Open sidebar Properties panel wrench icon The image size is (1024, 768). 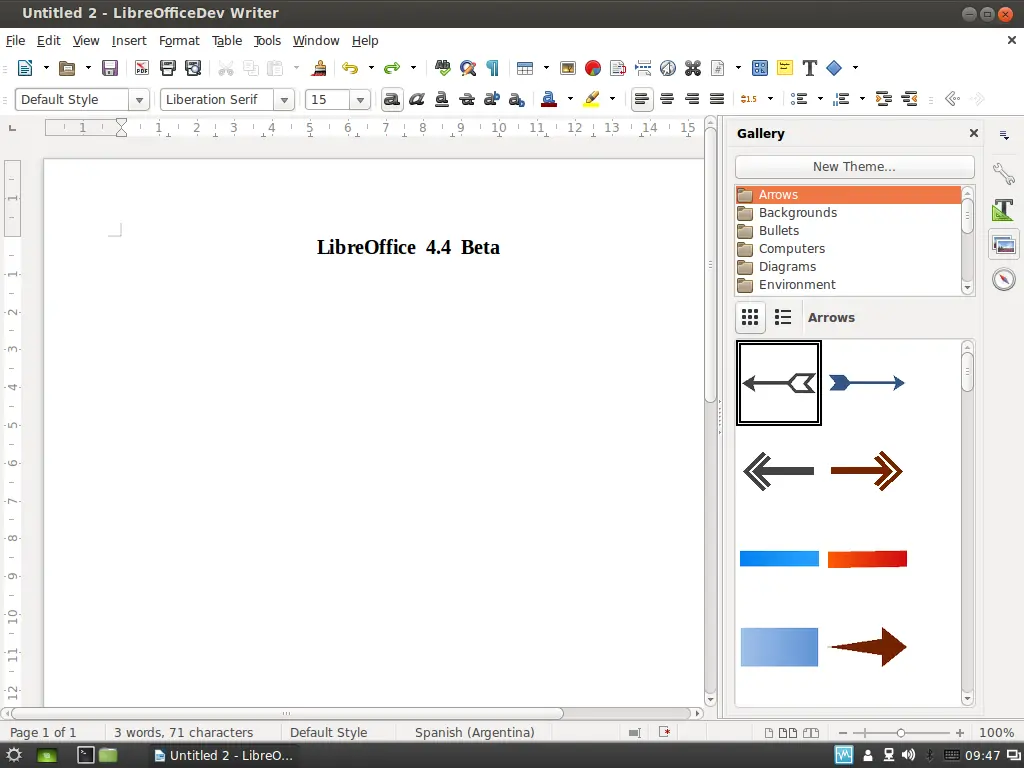1004,173
